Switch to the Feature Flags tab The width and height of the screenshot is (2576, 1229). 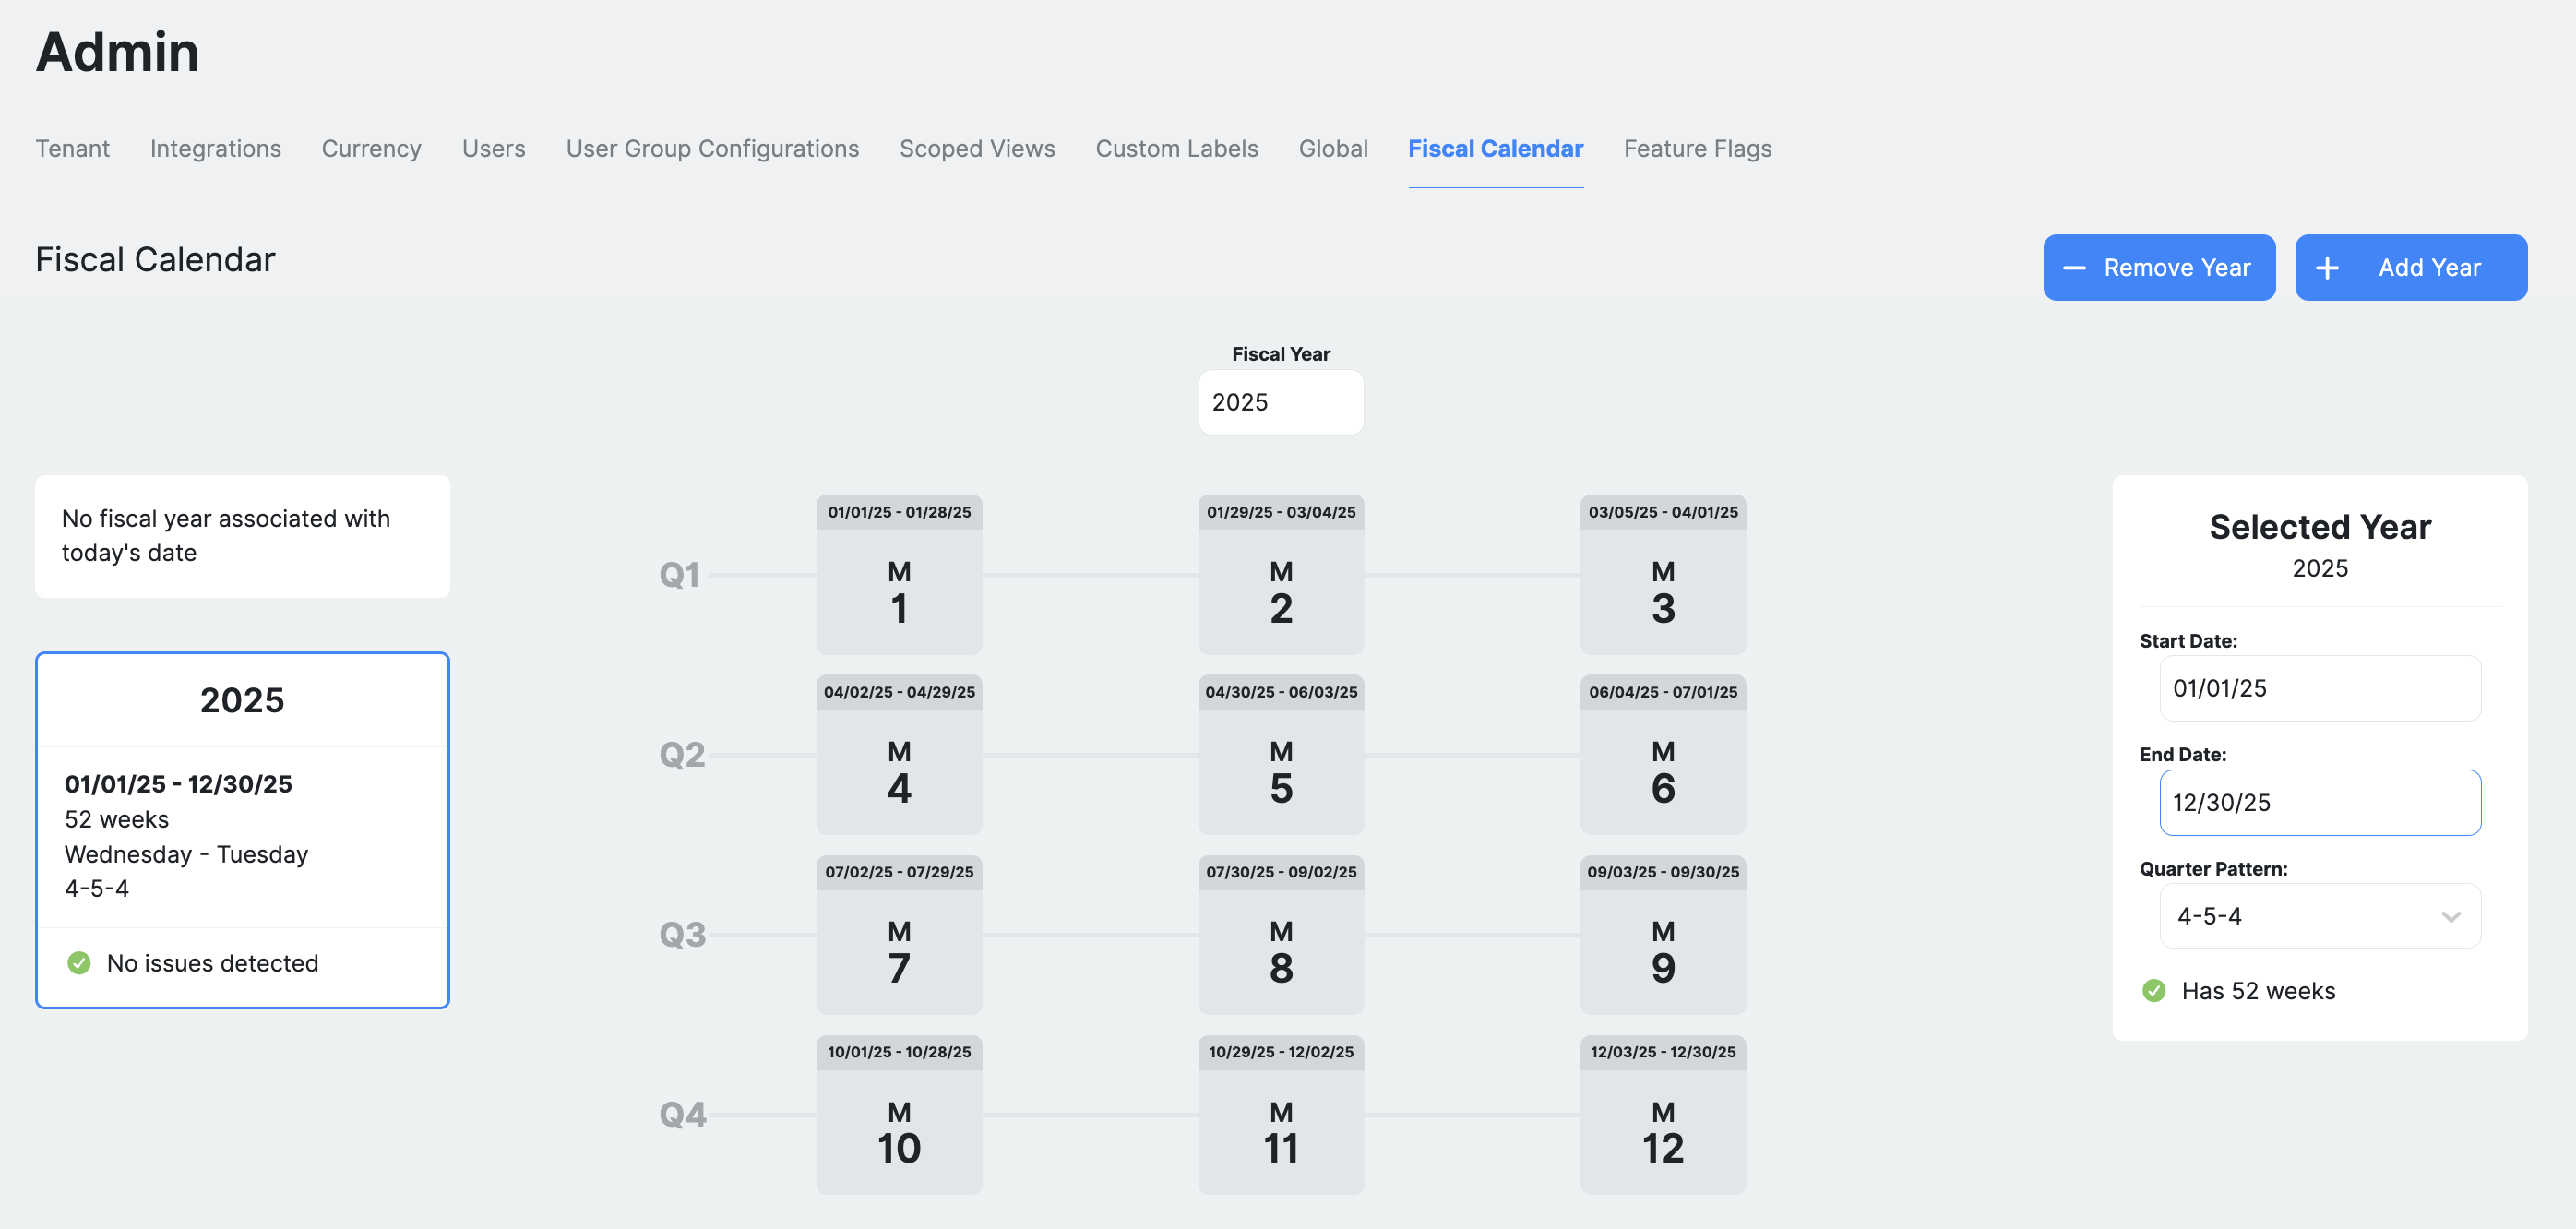click(x=1697, y=148)
